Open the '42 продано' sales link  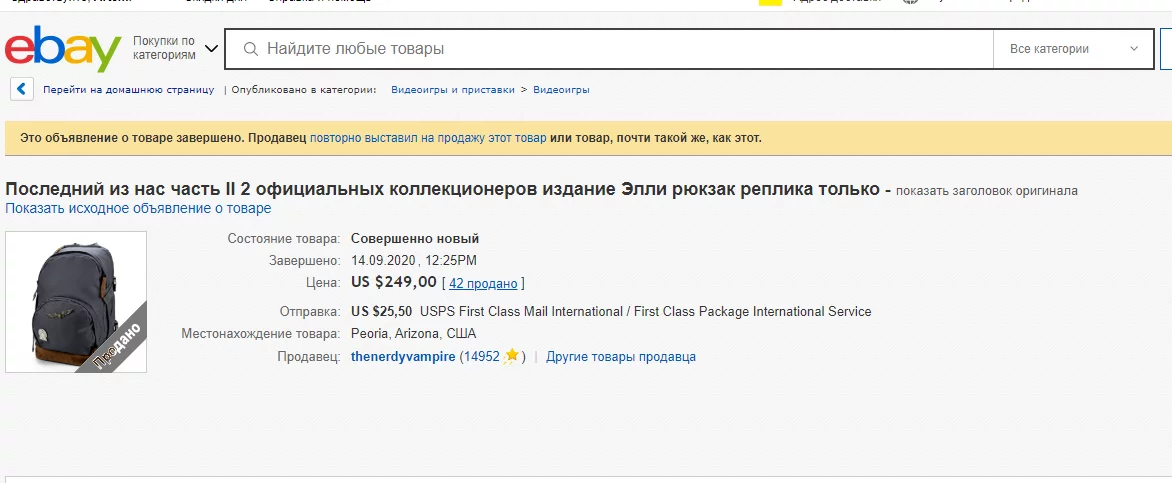coord(483,283)
